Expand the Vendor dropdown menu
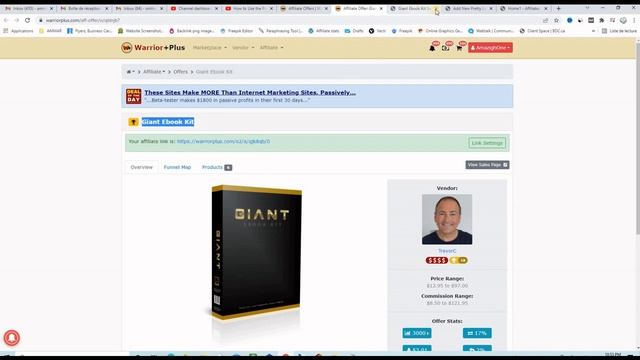 coord(243,48)
